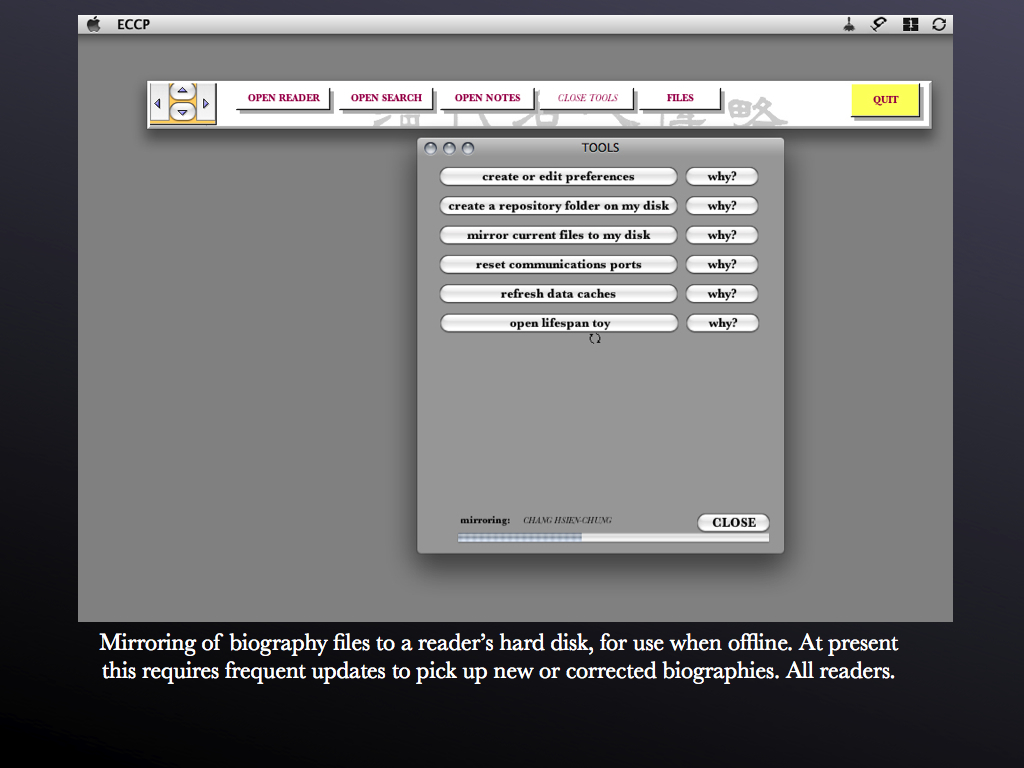This screenshot has height=768, width=1024.
Task: Open the ECCP application menu
Action: click(133, 25)
